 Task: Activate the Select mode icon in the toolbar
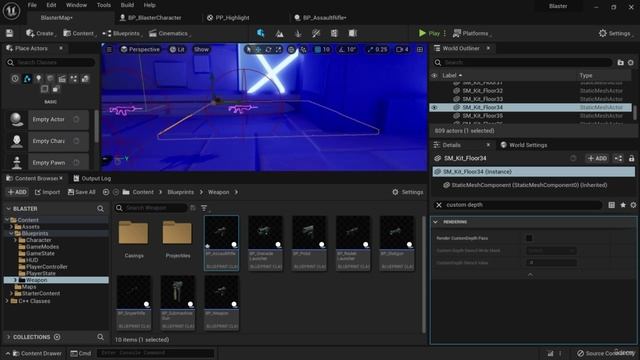[x=260, y=33]
